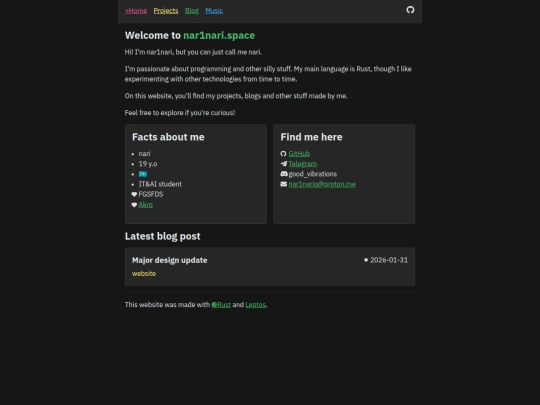Click the nar1nario@proton.me email link

pos(322,184)
